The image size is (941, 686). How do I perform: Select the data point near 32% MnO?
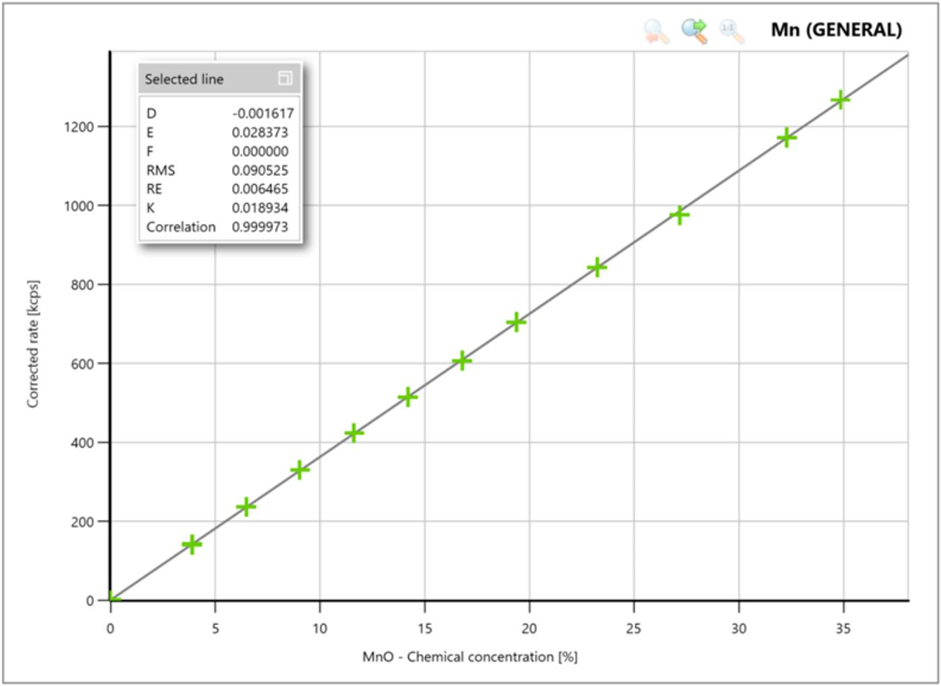point(786,137)
